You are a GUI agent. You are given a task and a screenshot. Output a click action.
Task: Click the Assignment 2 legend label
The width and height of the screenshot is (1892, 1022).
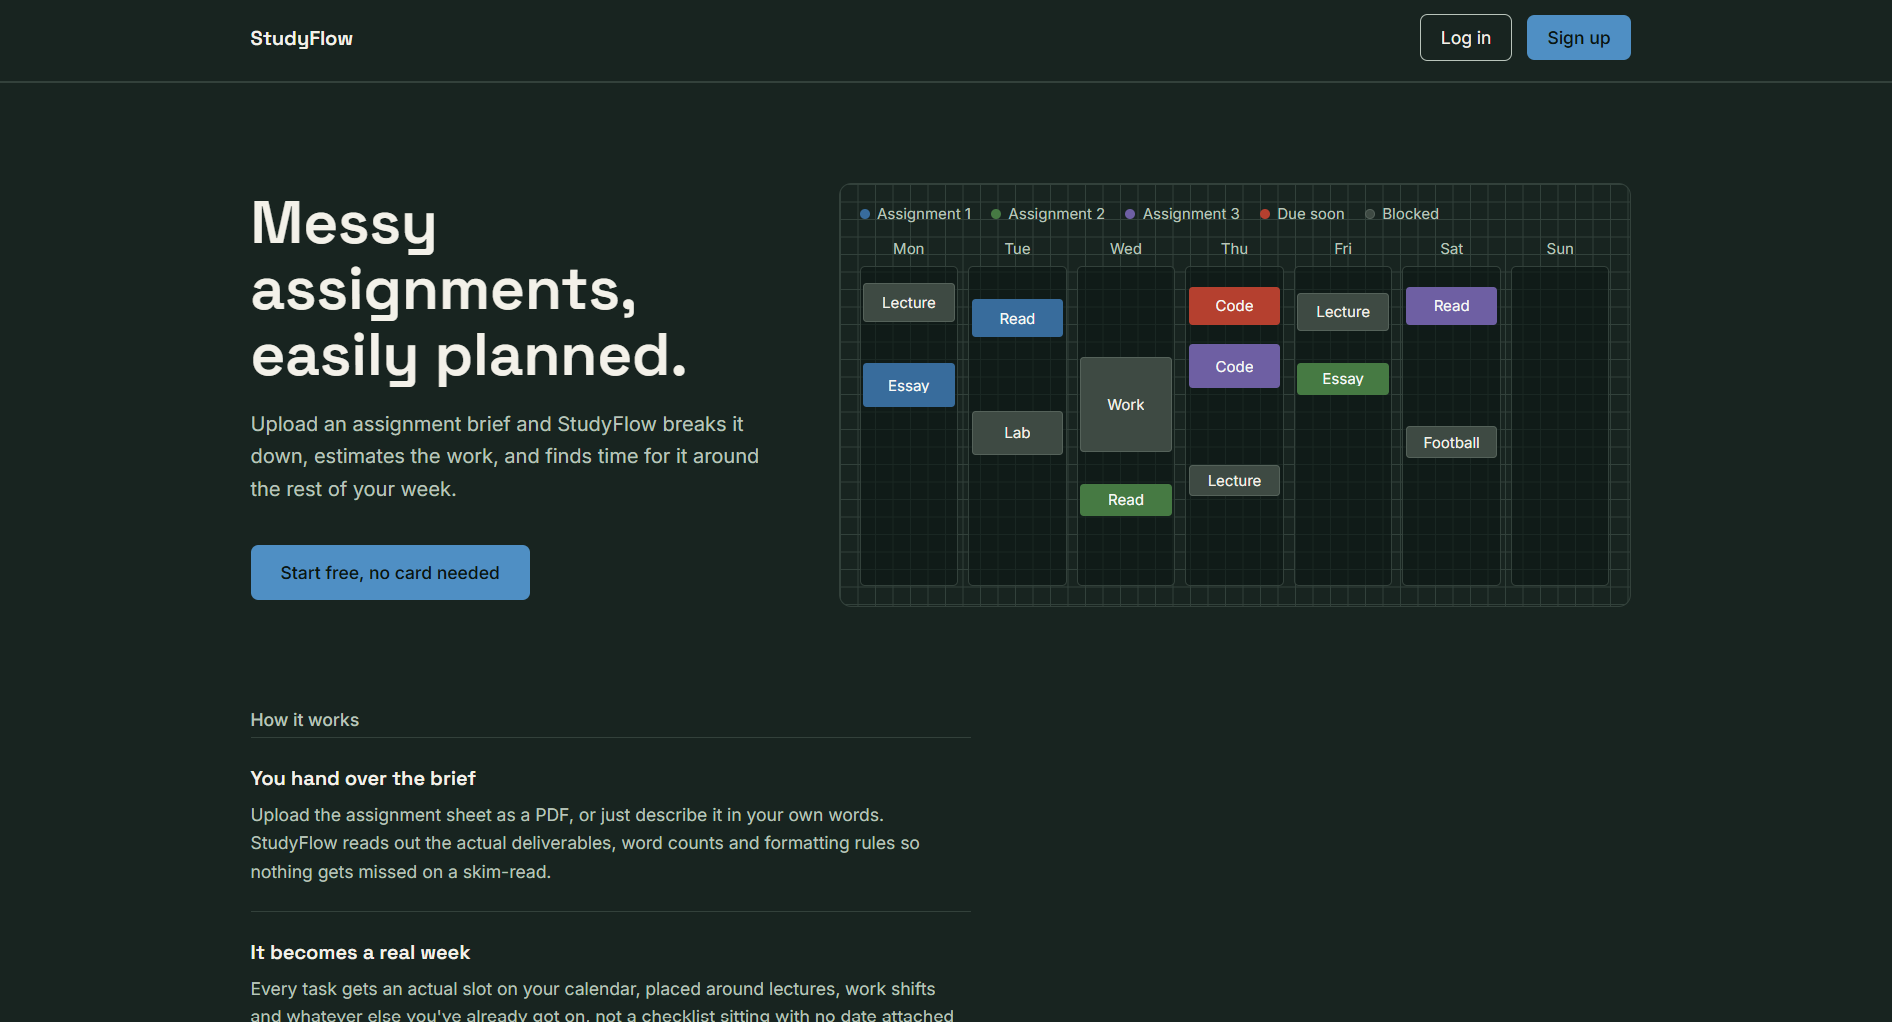click(1056, 214)
